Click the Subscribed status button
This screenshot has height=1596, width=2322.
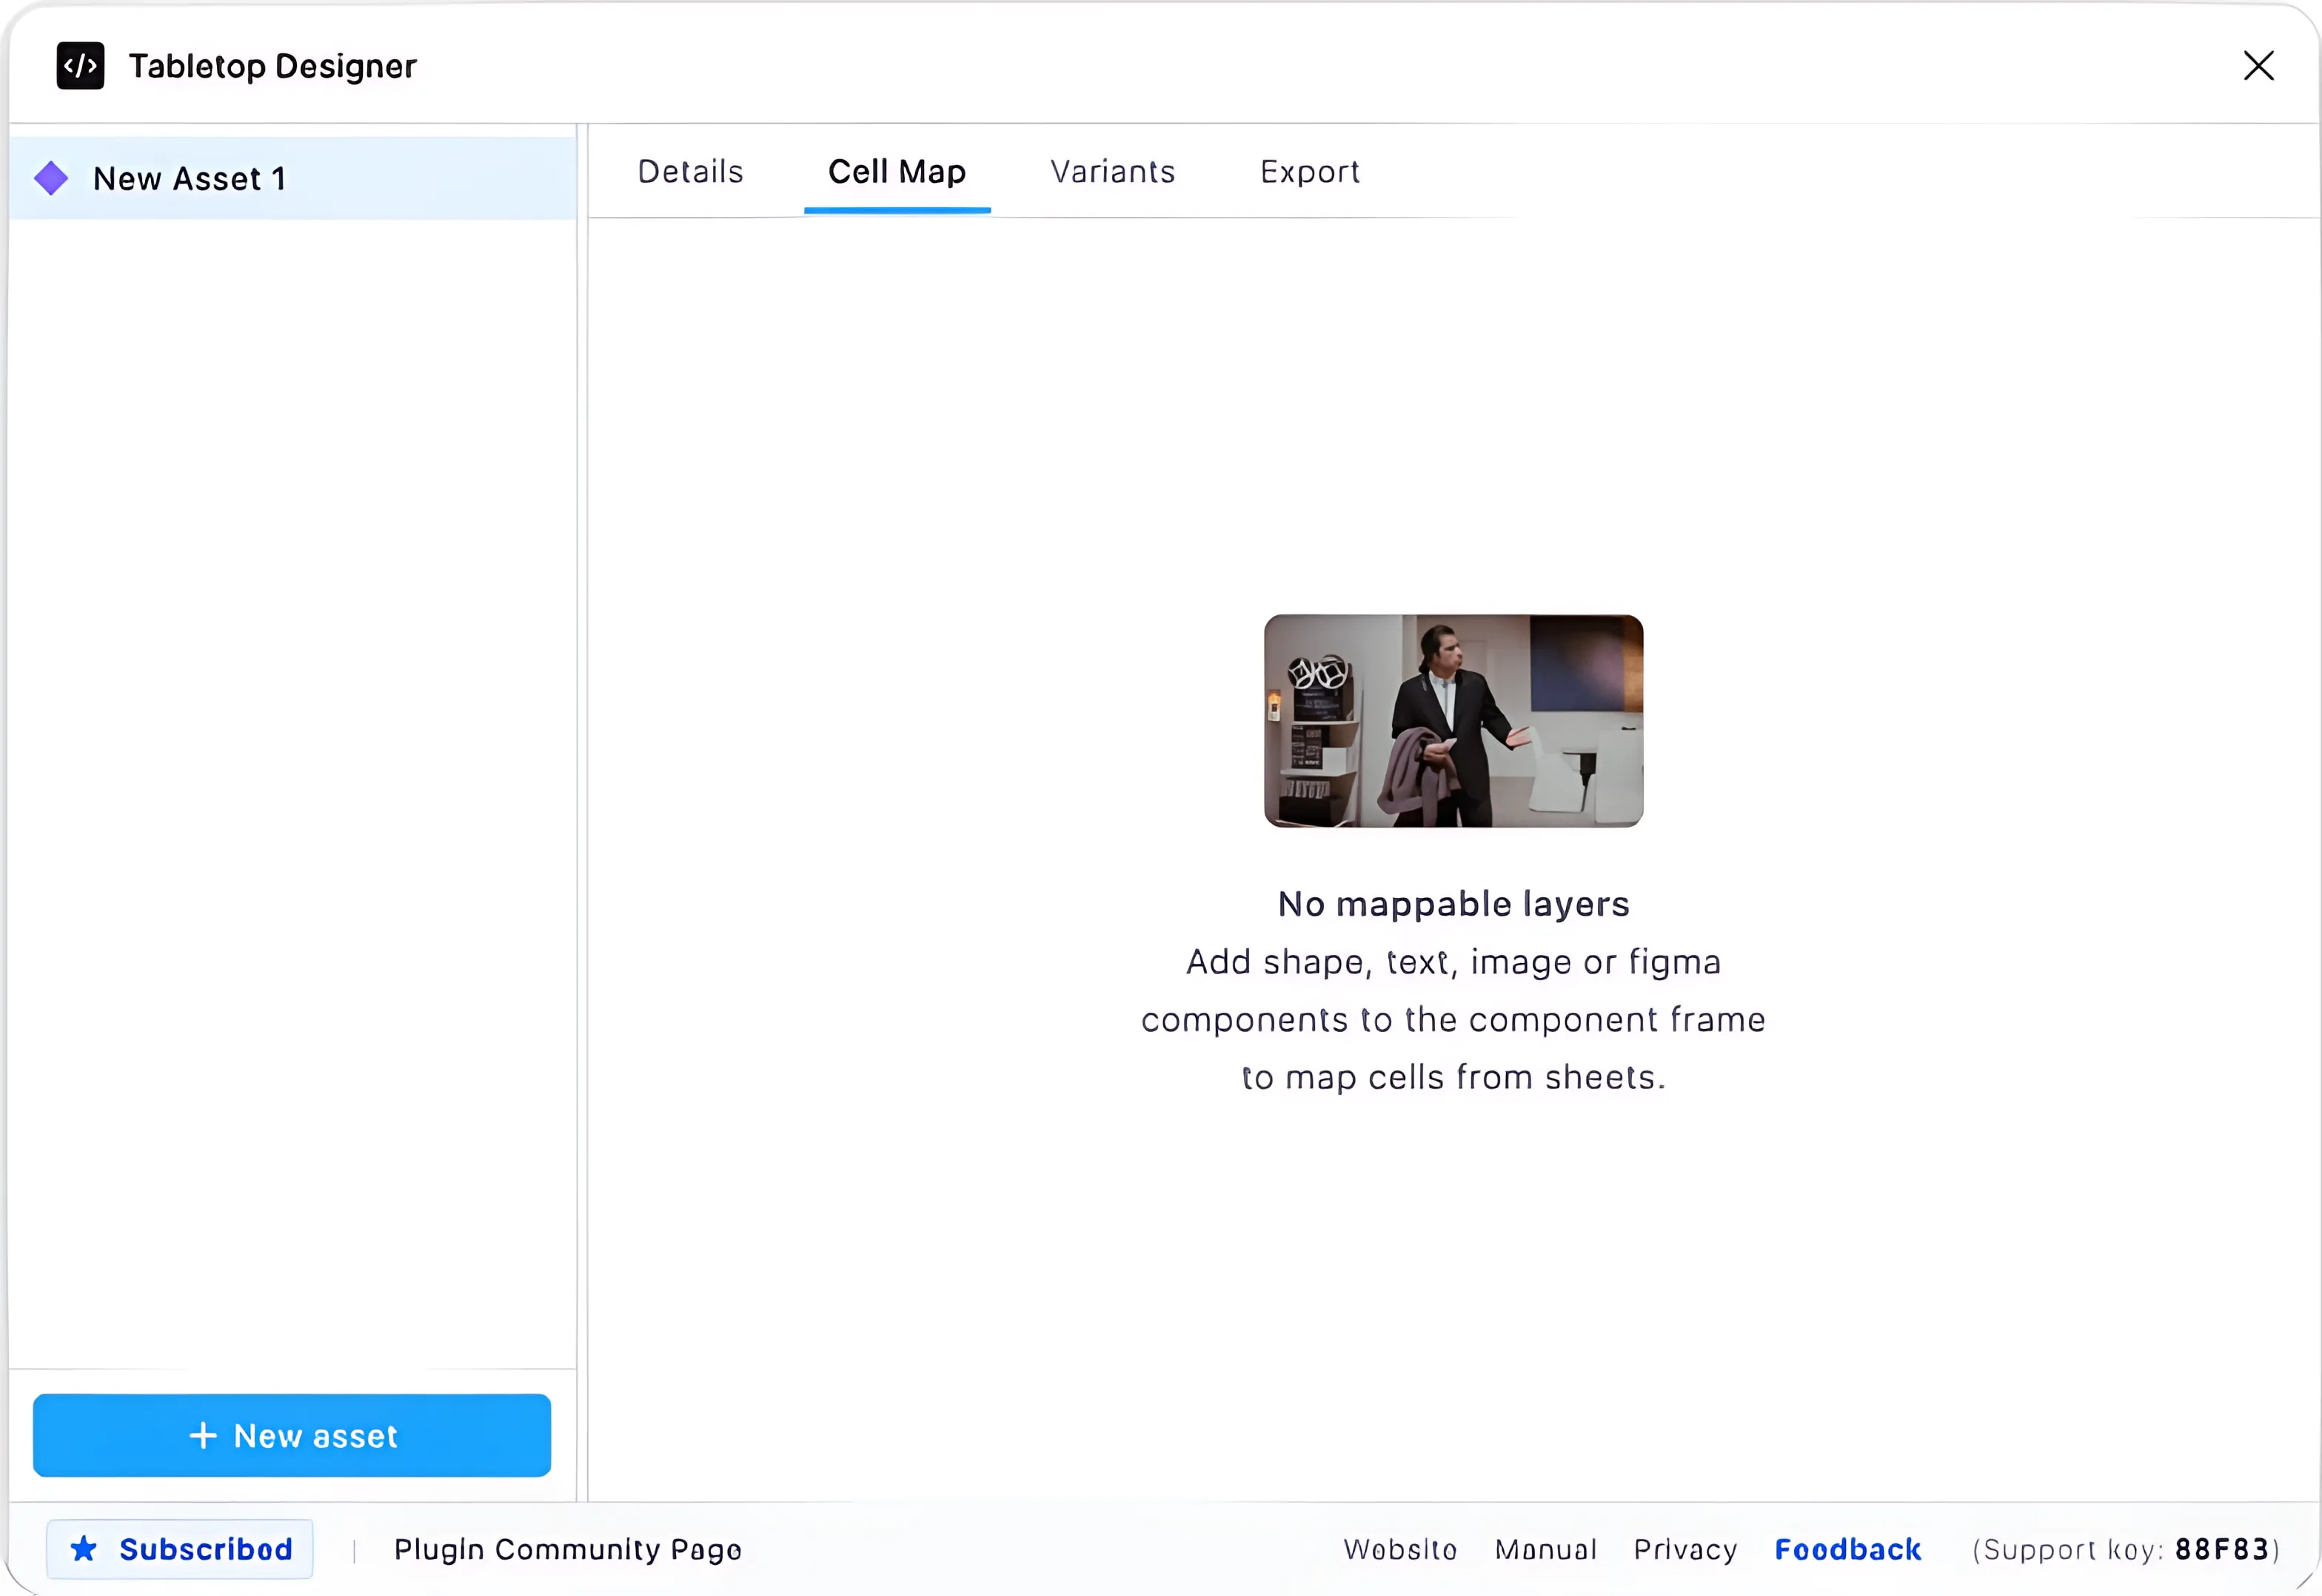[x=180, y=1549]
